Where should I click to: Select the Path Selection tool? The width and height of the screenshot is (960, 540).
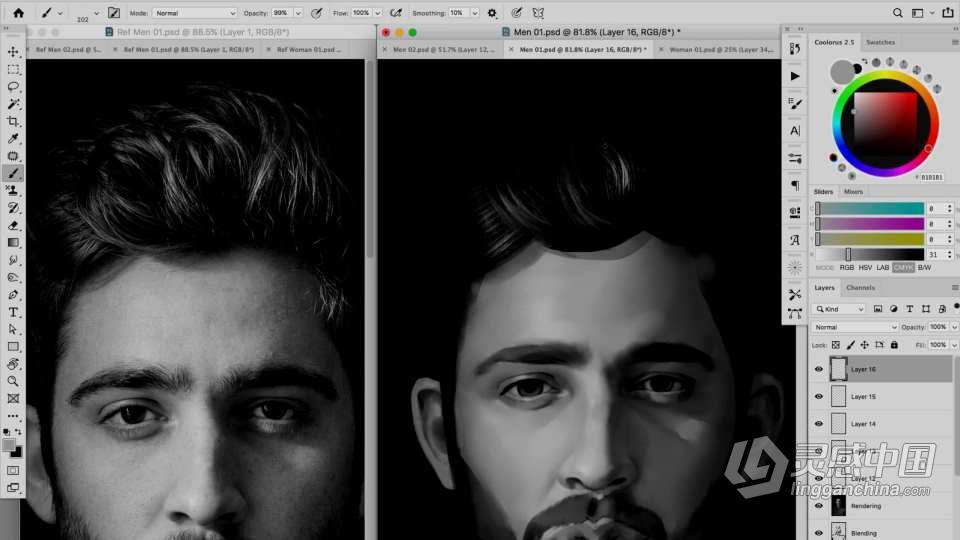13,329
